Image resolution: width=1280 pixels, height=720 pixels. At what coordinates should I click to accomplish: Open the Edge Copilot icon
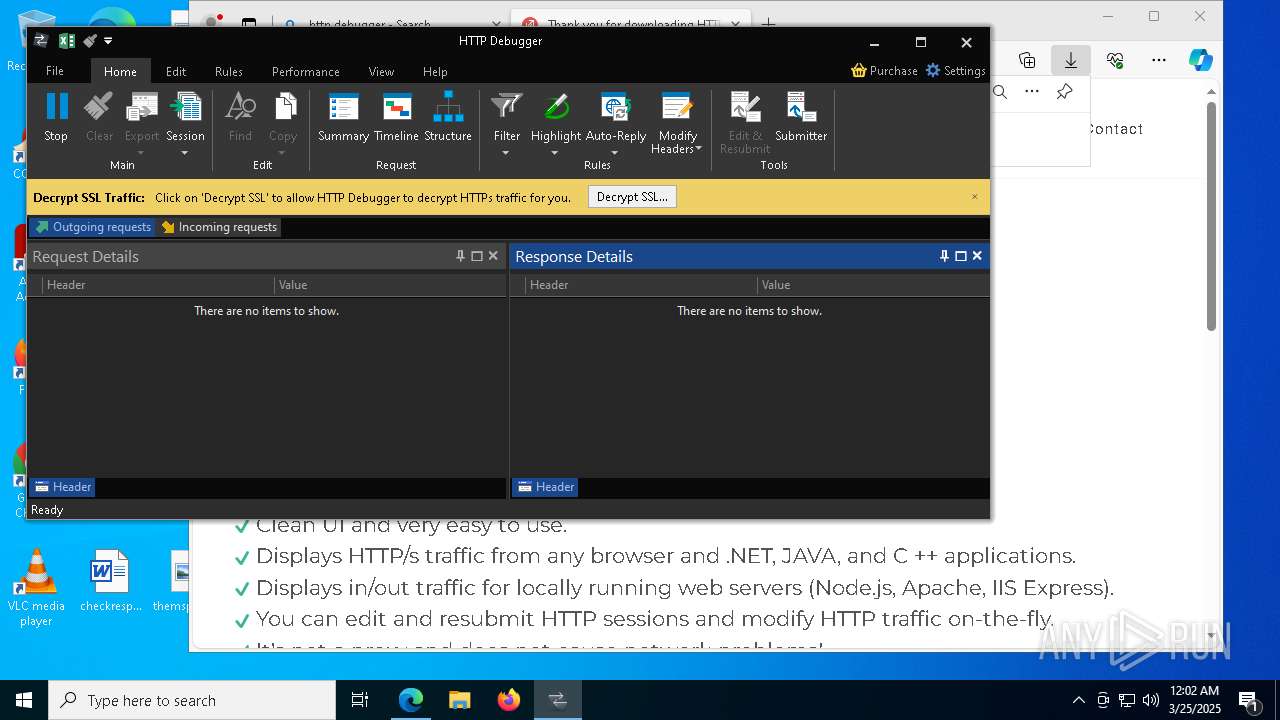(1201, 60)
